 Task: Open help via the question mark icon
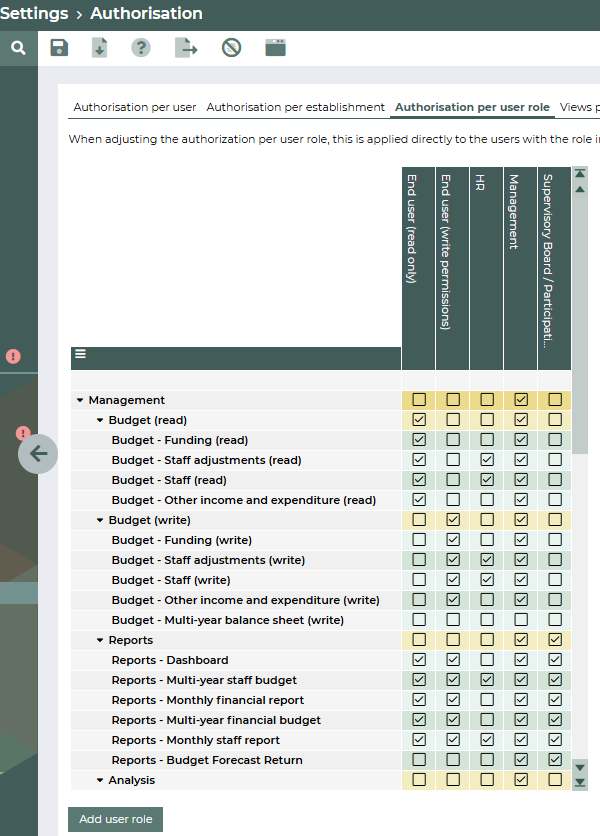click(x=141, y=48)
